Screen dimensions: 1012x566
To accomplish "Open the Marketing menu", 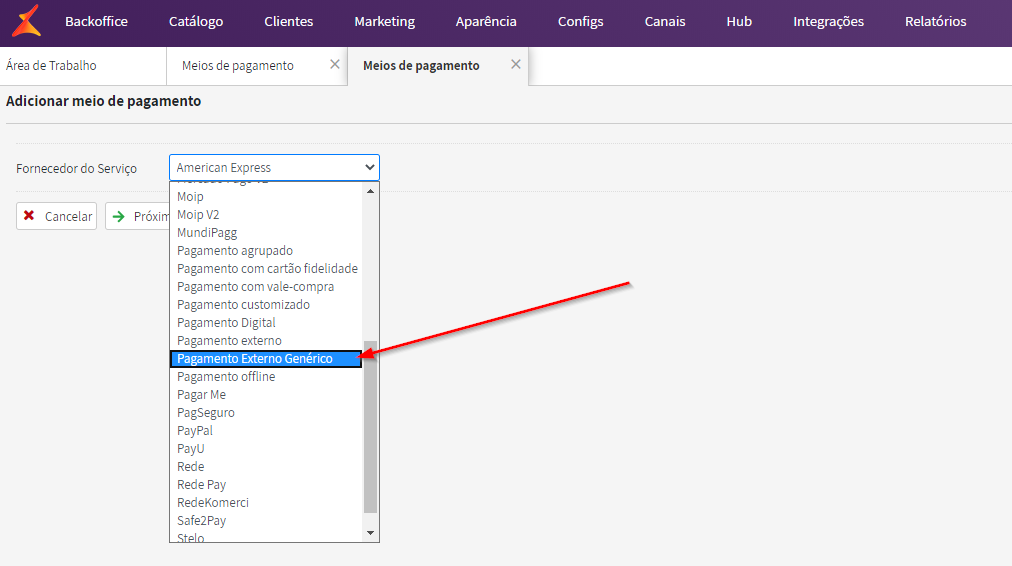I will [385, 21].
